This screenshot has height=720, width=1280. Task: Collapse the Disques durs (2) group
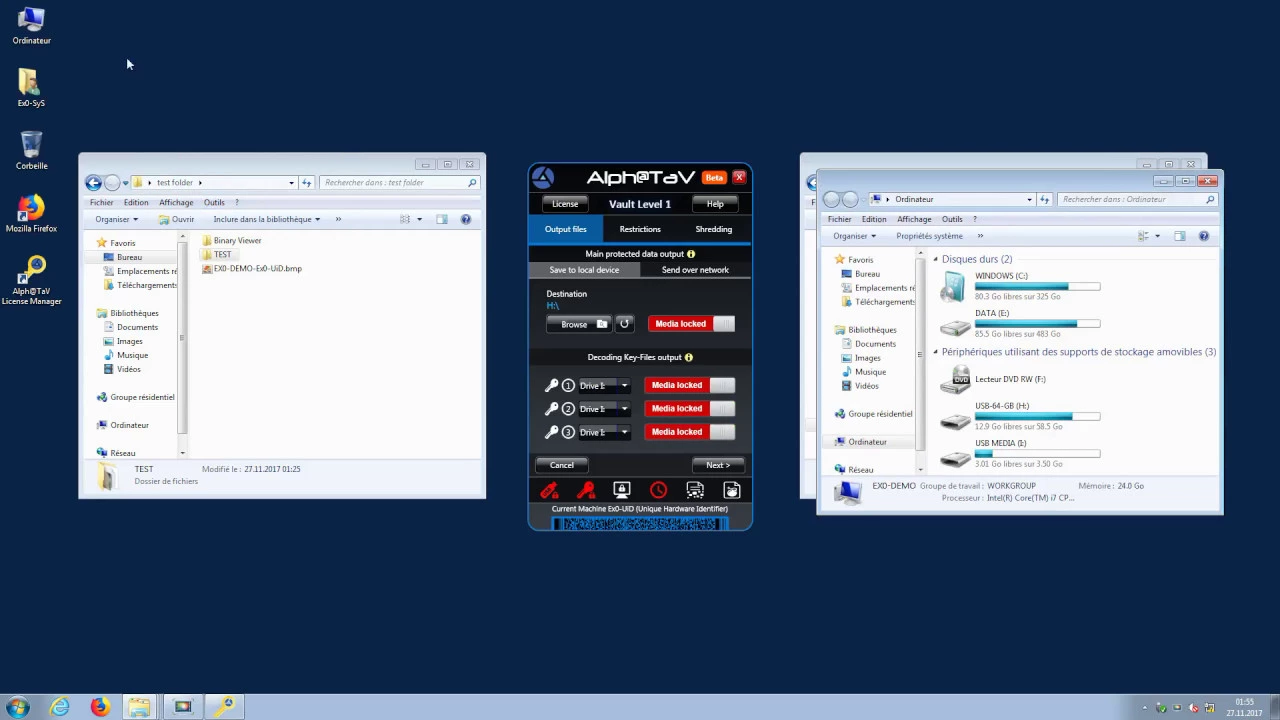936,259
